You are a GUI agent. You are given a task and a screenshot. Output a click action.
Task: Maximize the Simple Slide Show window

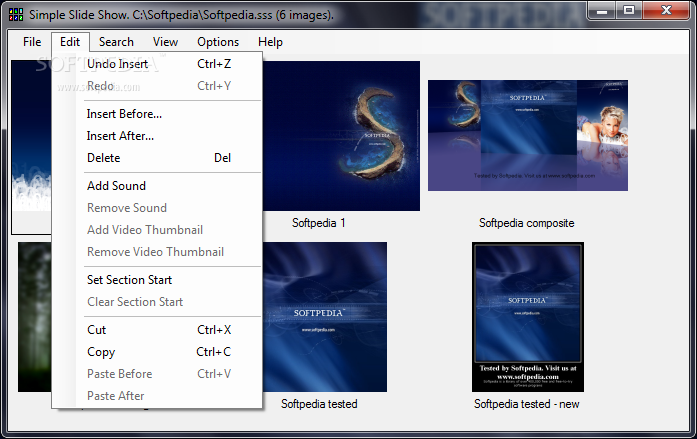pos(629,11)
